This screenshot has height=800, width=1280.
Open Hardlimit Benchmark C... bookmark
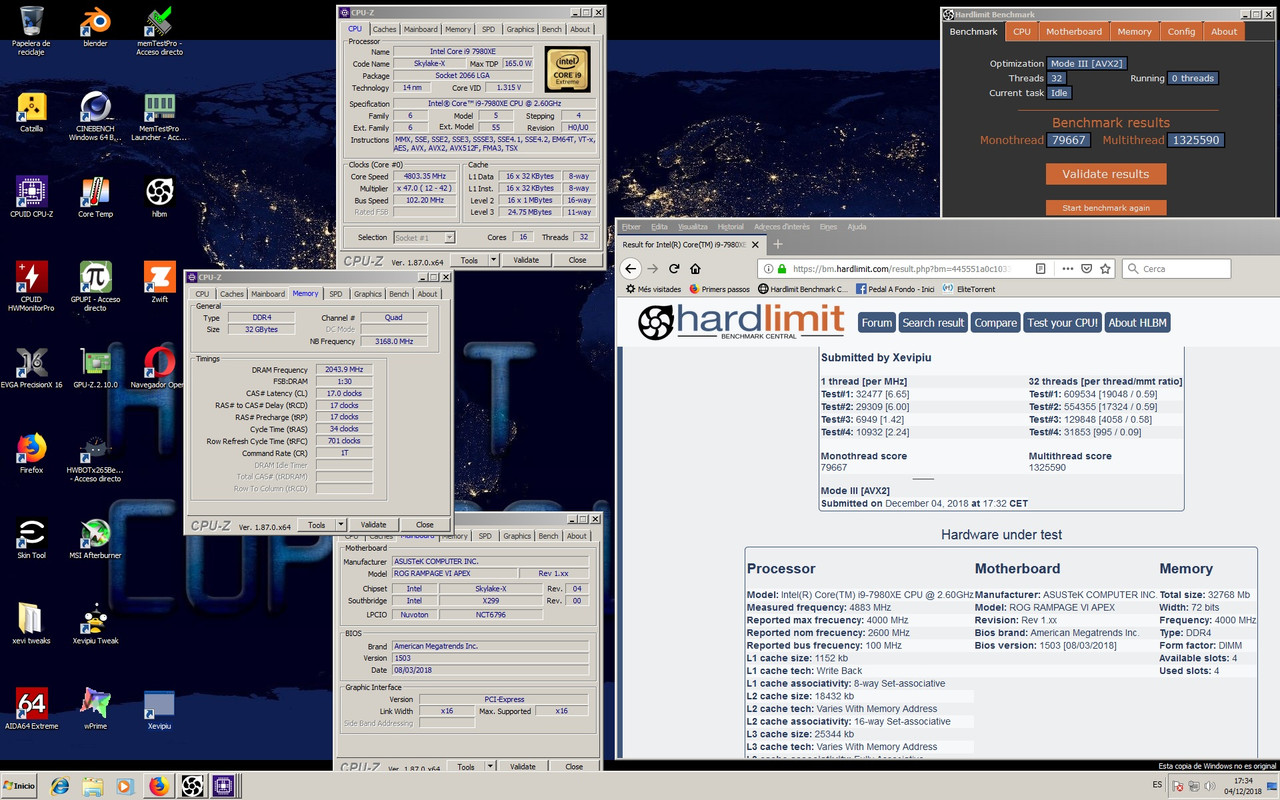802,289
